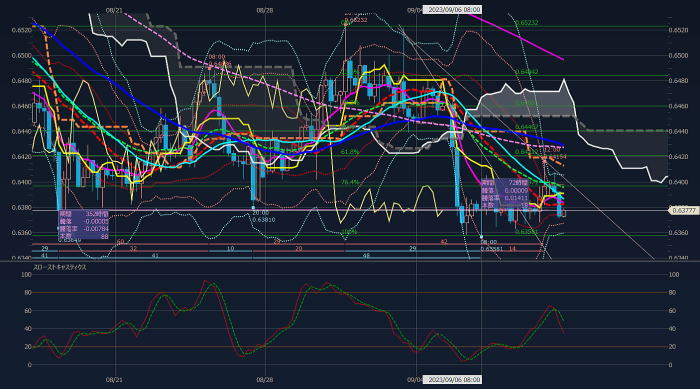Click the 0.6500 tick on the right price axis
Screen dimensions: 700x389
(x=678, y=56)
